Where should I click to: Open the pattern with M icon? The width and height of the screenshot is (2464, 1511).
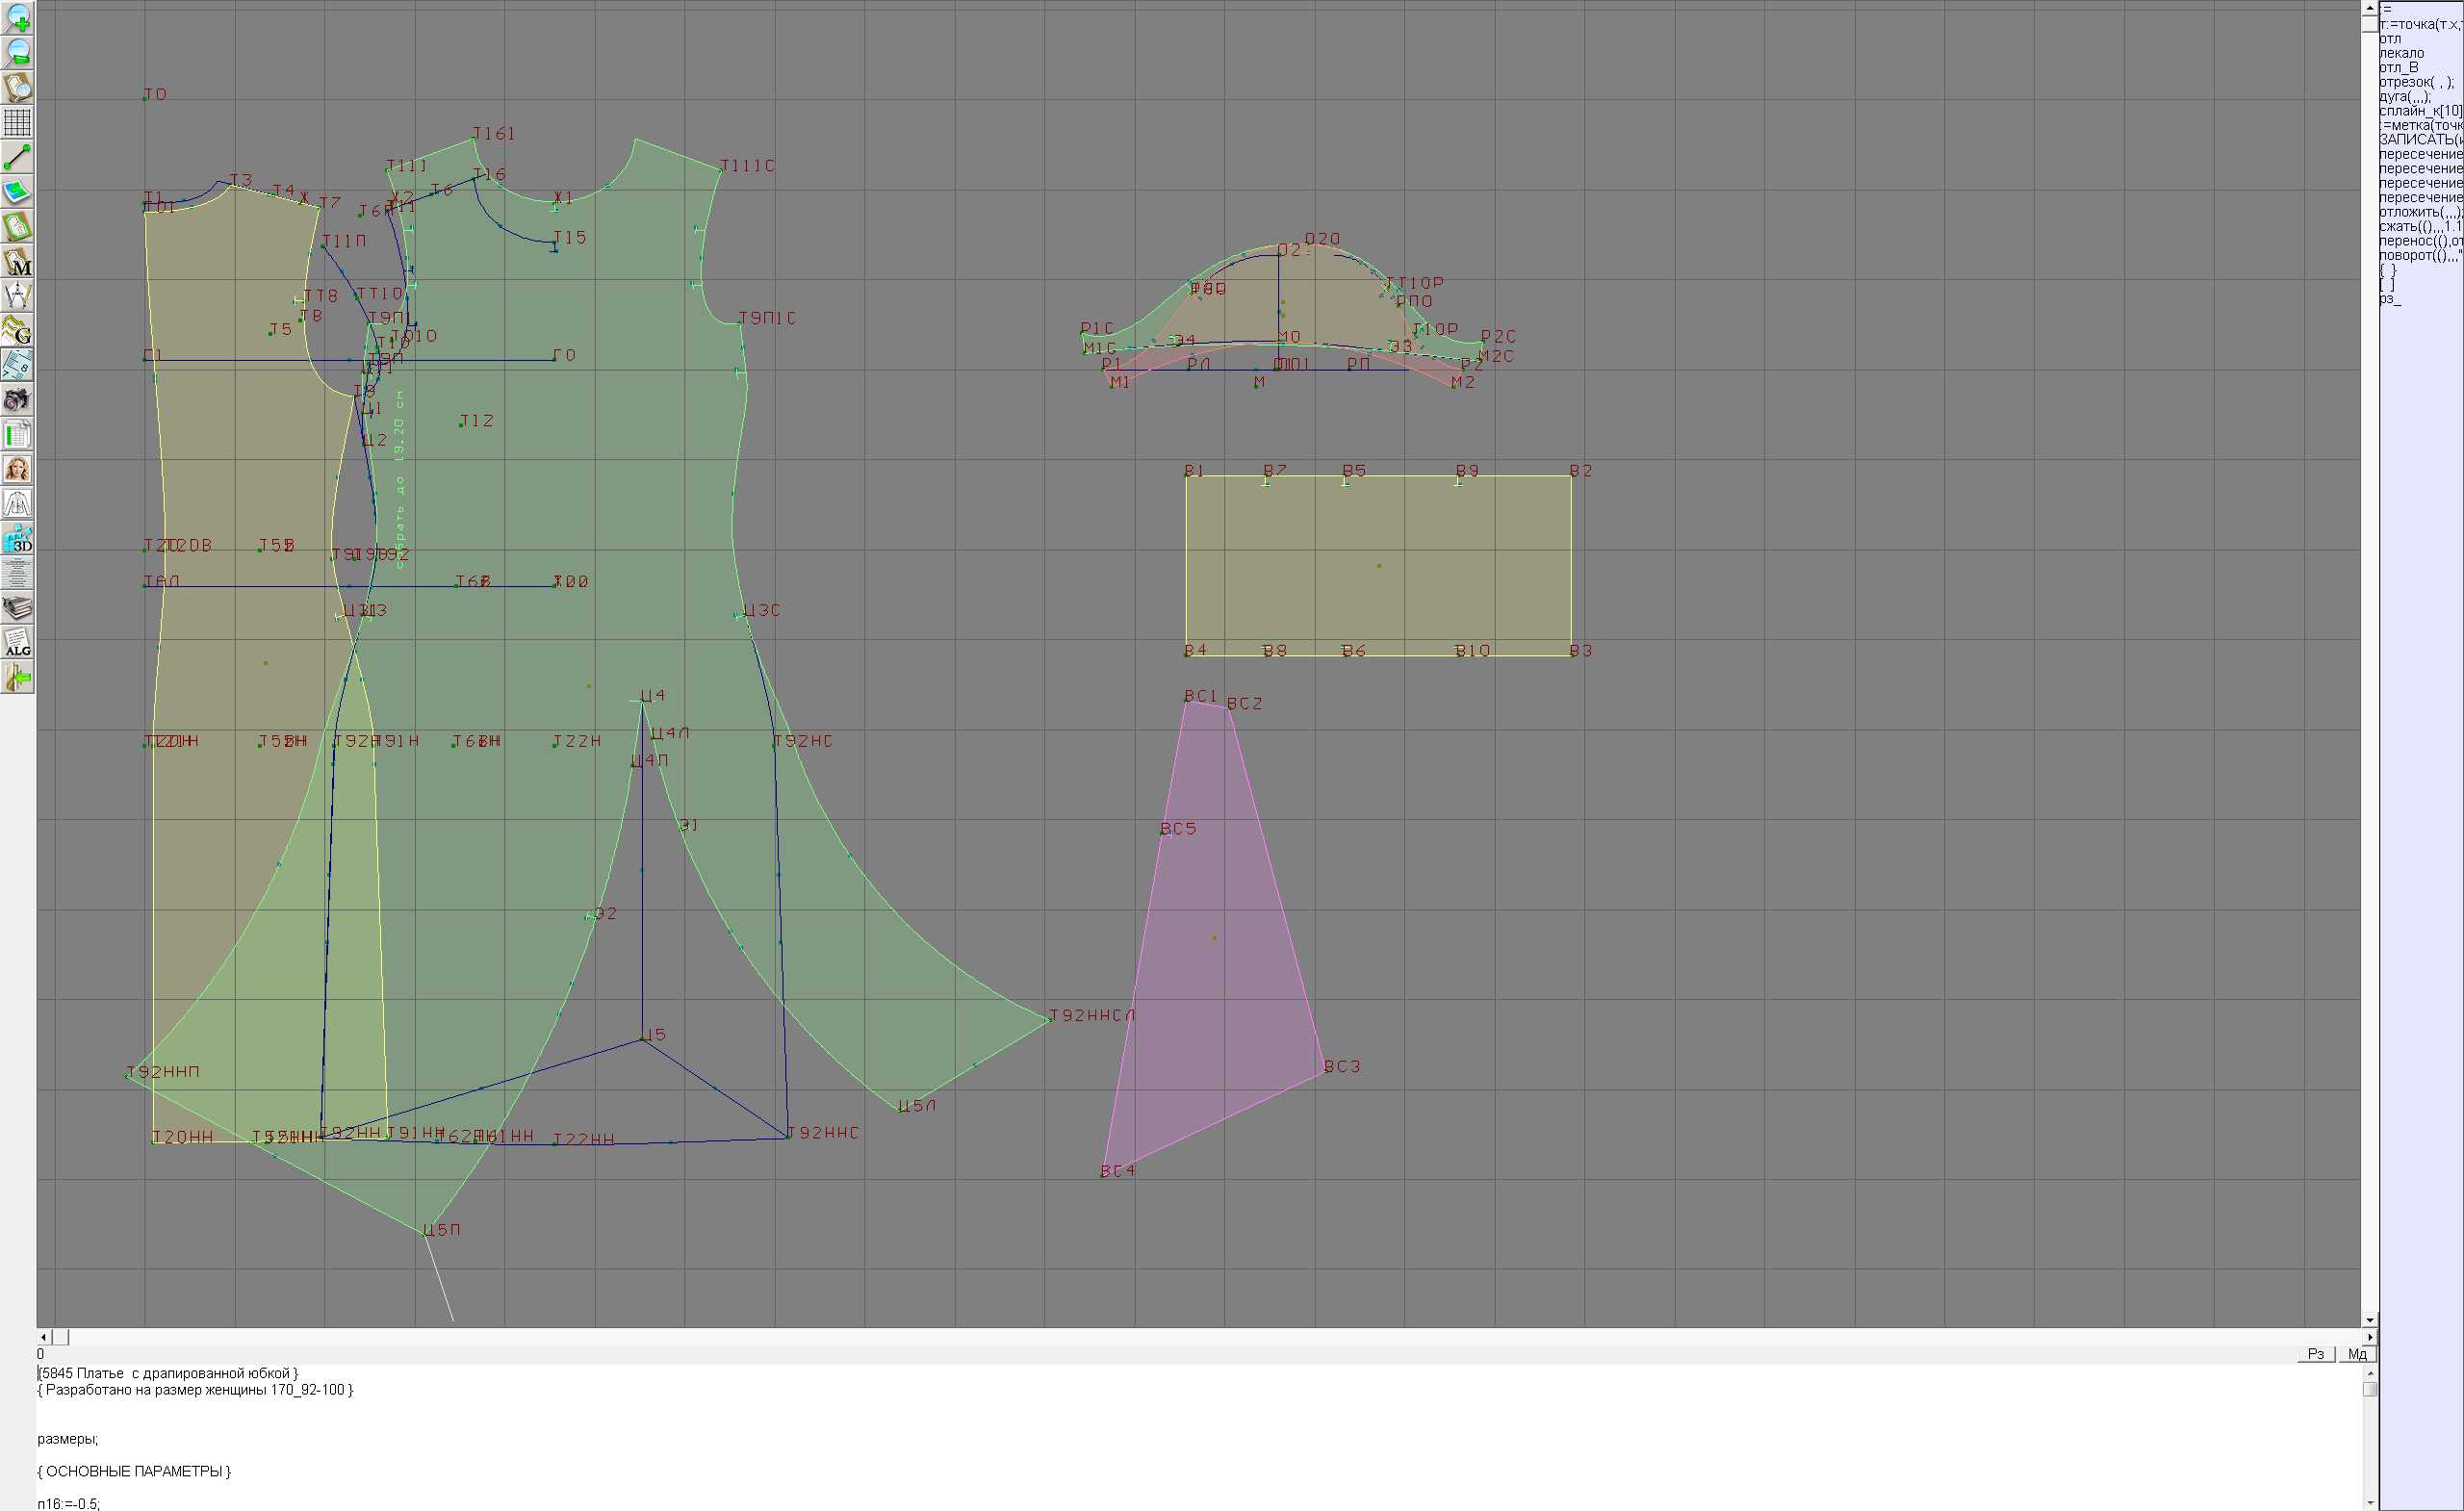coord(17,261)
